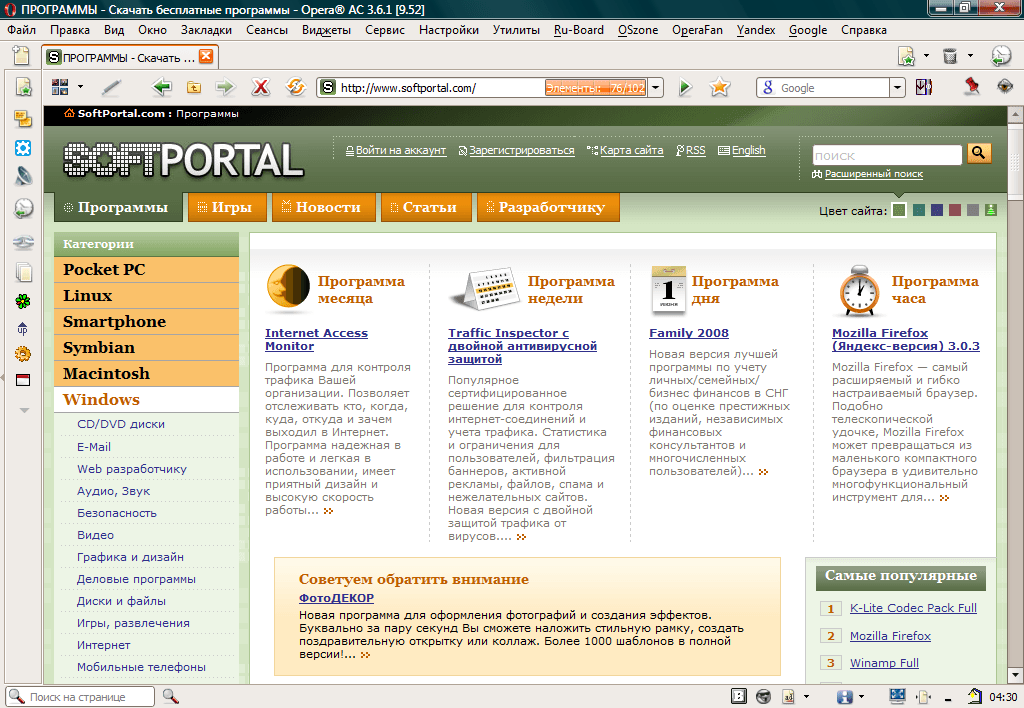
Task: Expand sidebar panel list down arrow
Action: click(24, 410)
